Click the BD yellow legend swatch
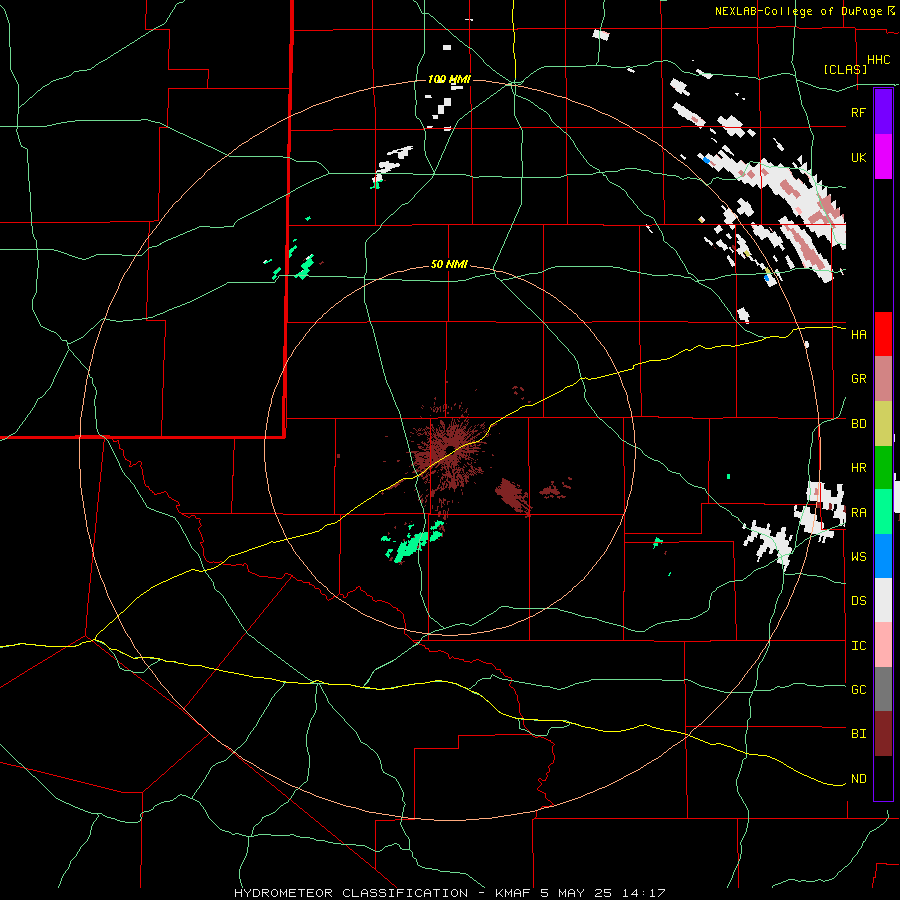Viewport: 900px width, 900px height. tap(883, 424)
